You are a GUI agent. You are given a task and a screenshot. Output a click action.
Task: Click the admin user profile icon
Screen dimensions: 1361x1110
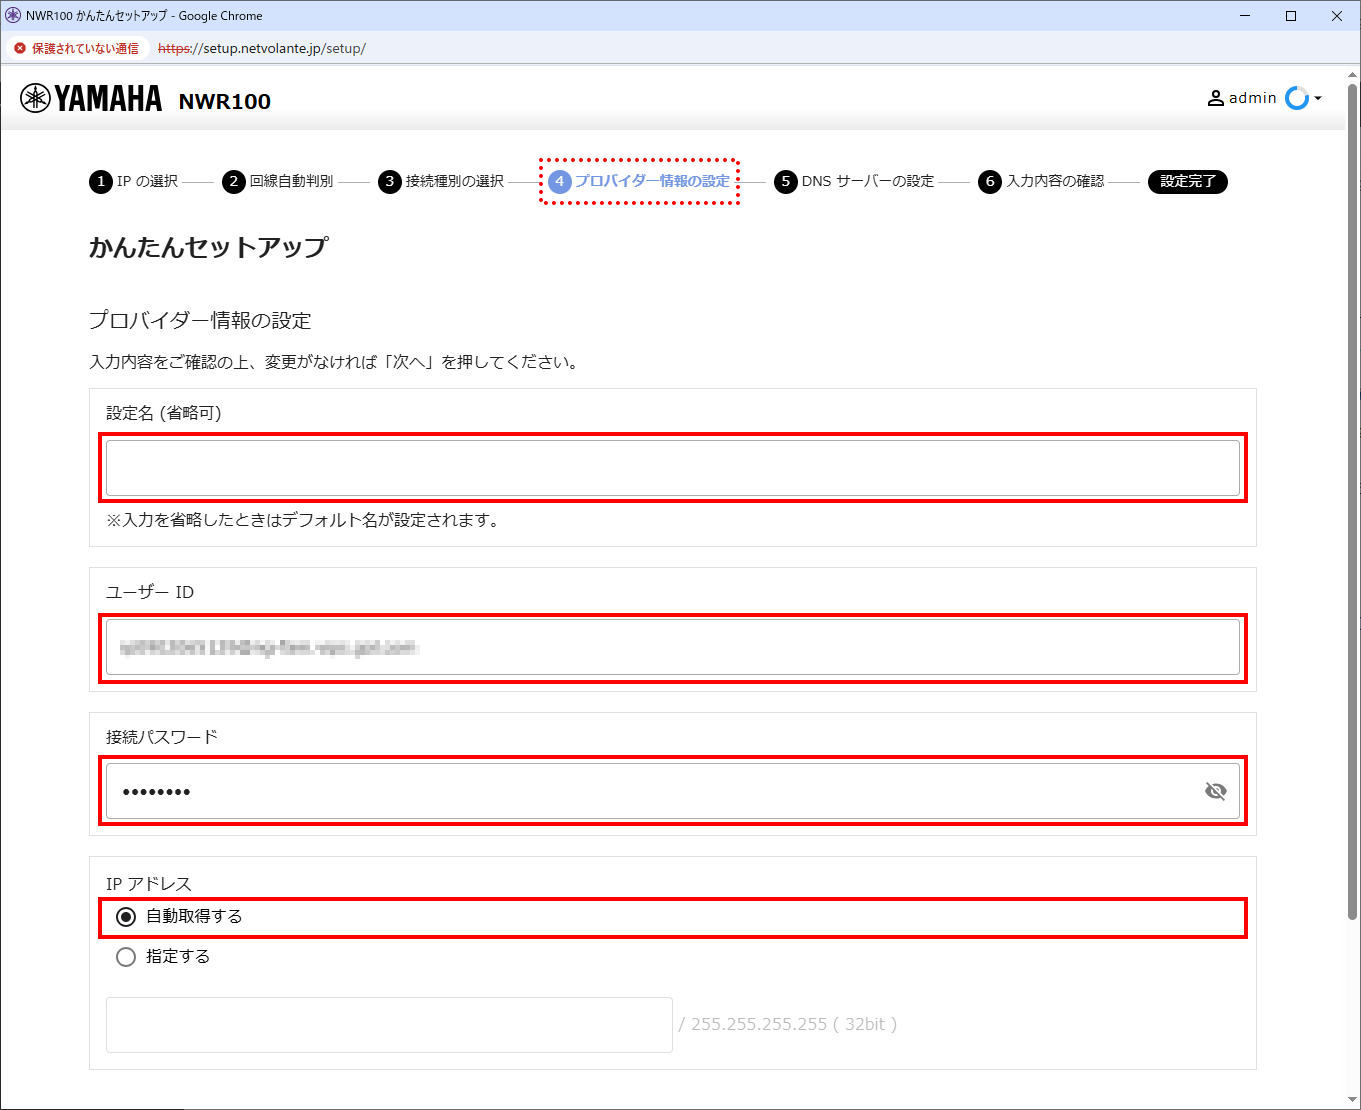1216,98
